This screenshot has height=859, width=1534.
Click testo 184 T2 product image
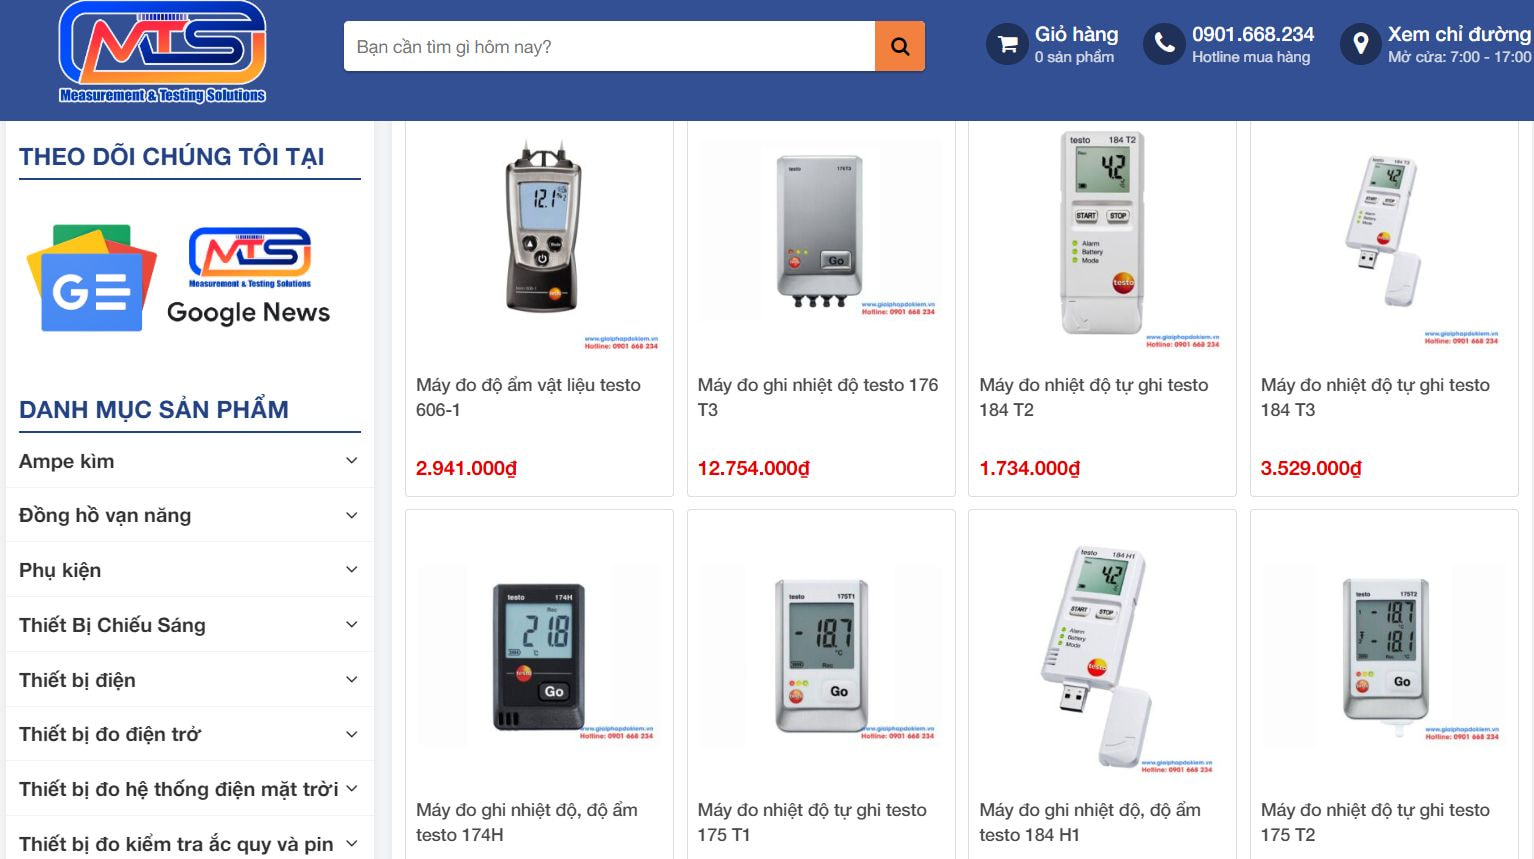tap(1101, 235)
